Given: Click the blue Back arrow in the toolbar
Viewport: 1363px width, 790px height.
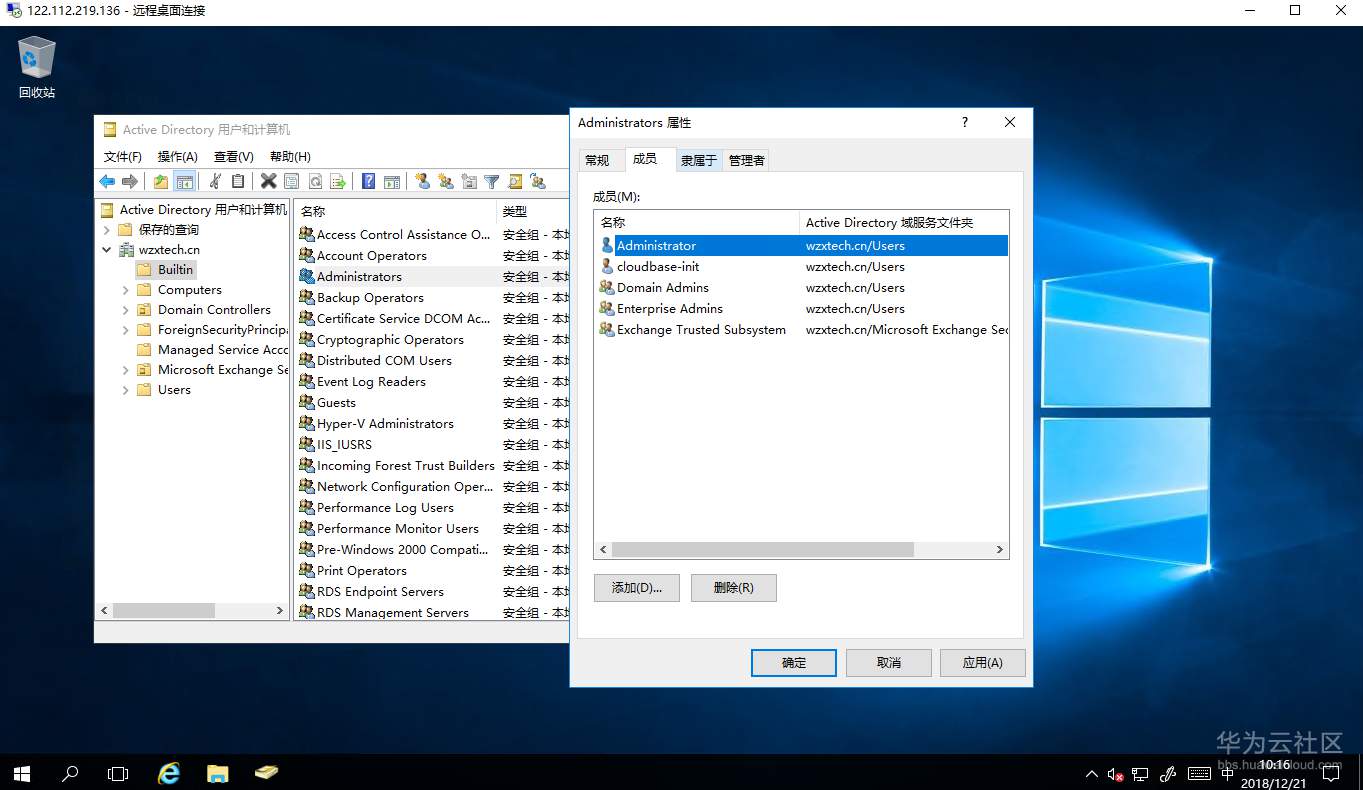Looking at the screenshot, I should click(107, 181).
